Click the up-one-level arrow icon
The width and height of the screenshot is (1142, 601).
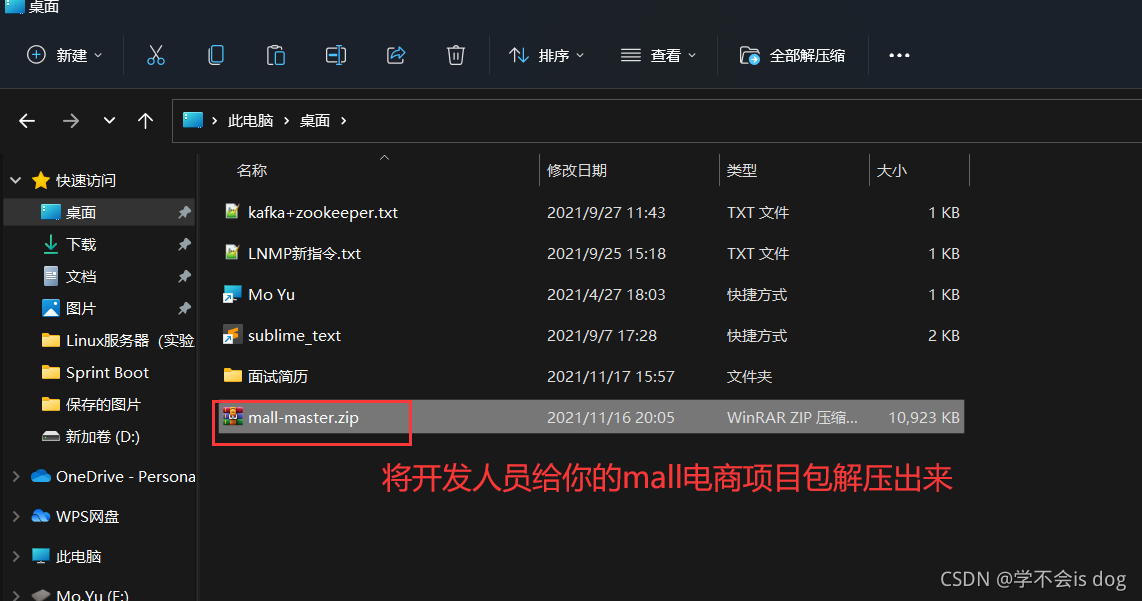(x=145, y=120)
